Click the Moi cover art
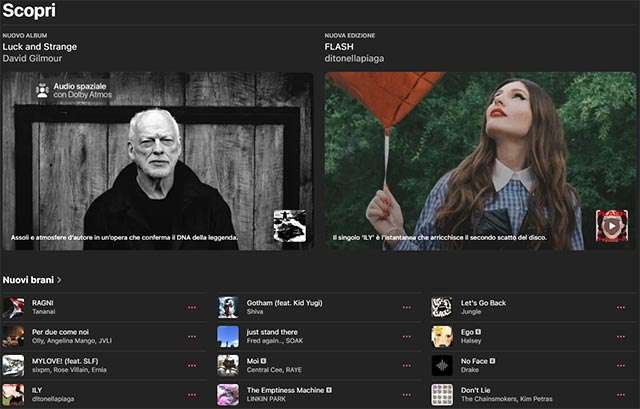 228,365
